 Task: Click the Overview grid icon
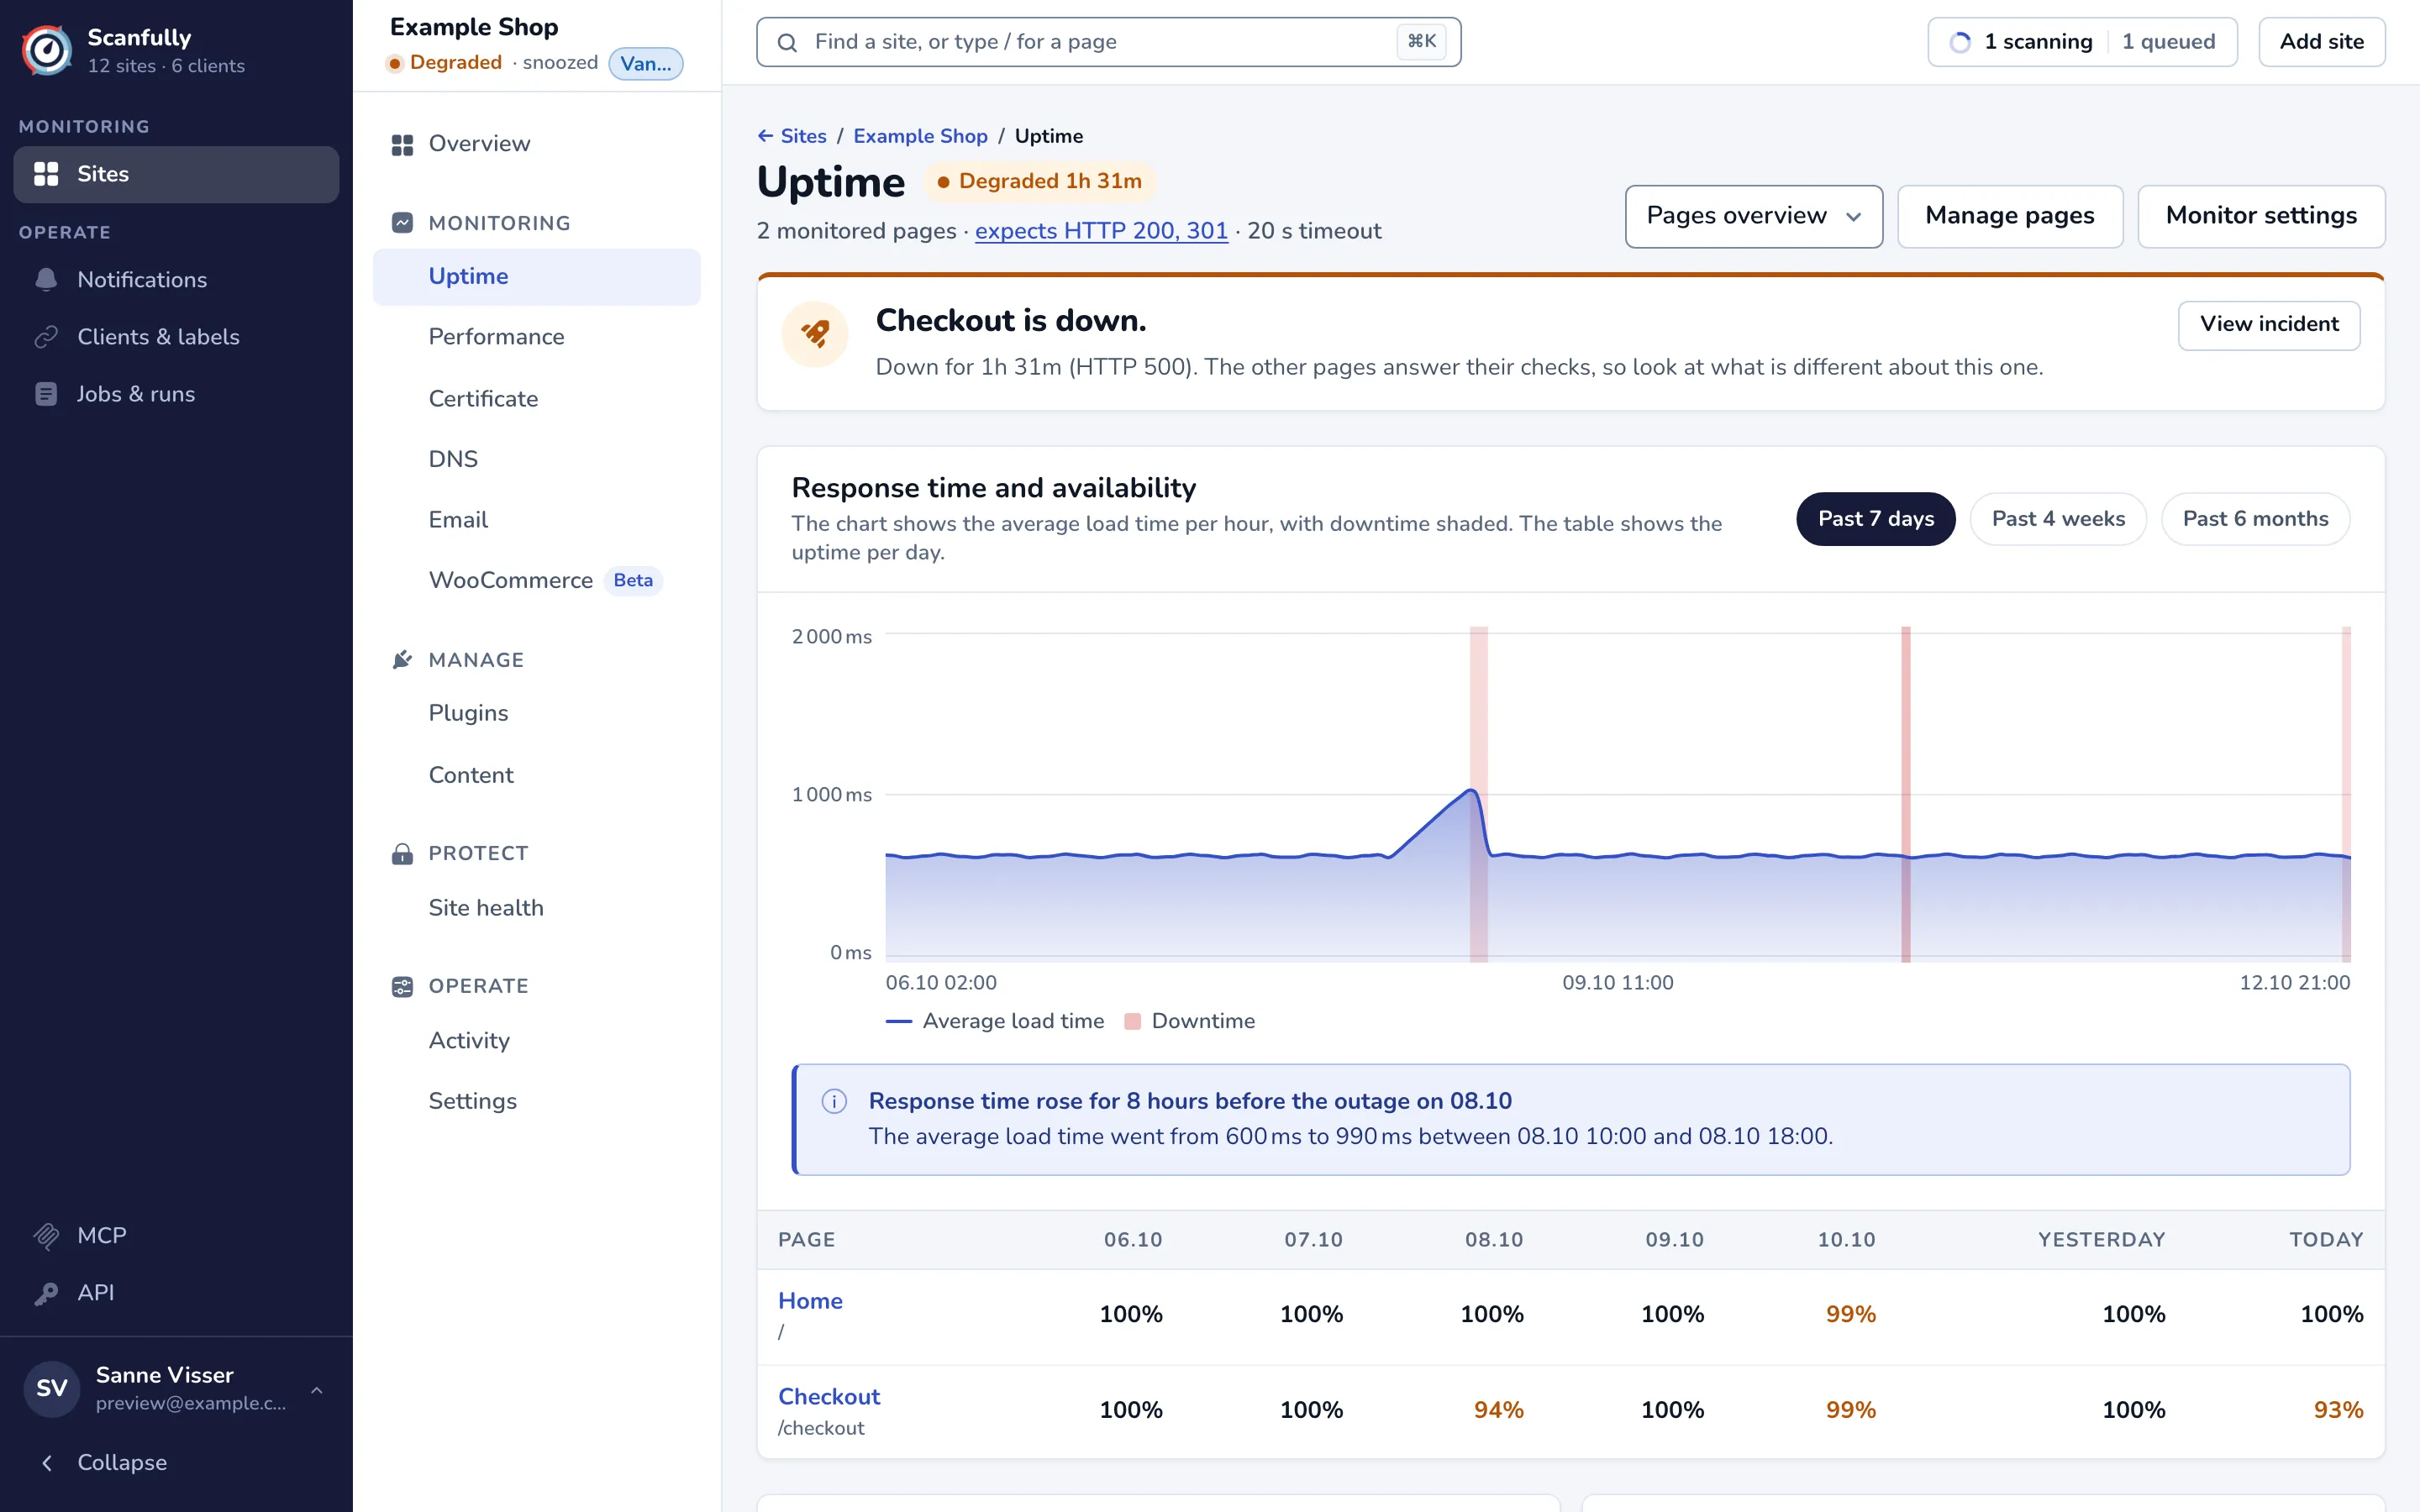(402, 145)
